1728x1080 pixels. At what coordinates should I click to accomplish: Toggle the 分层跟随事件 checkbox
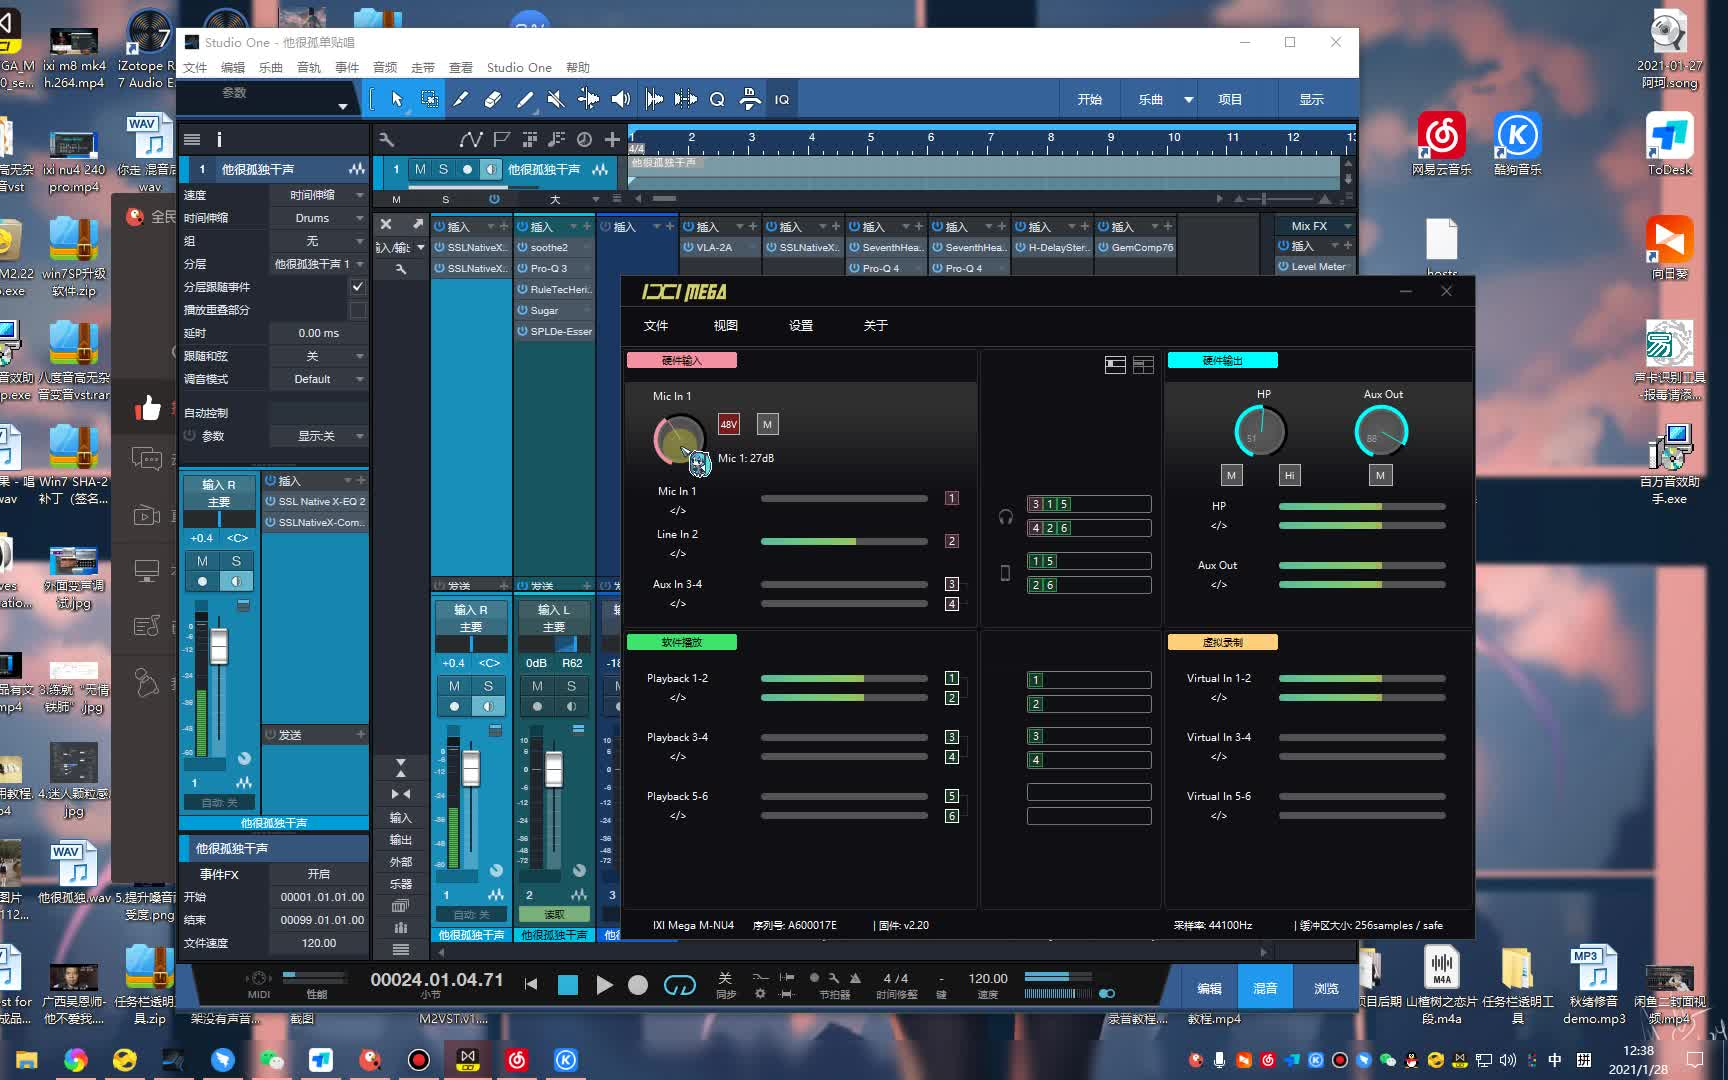pyautogui.click(x=357, y=287)
